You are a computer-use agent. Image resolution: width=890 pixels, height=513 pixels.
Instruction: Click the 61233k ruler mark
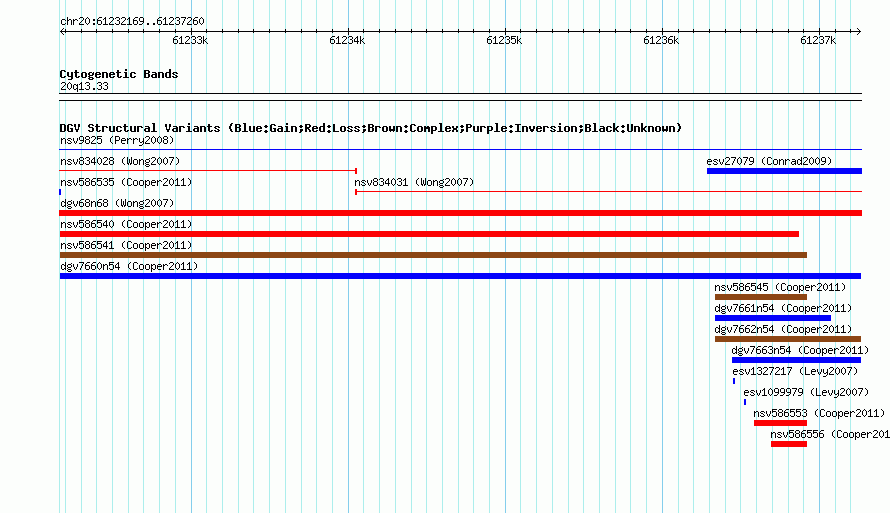coord(190,40)
